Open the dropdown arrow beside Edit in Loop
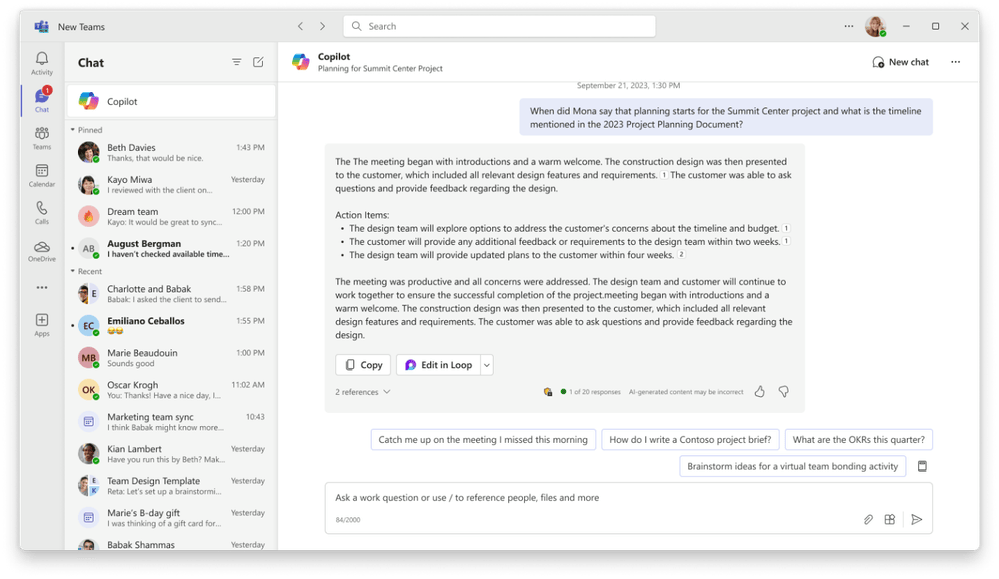 [x=487, y=365]
